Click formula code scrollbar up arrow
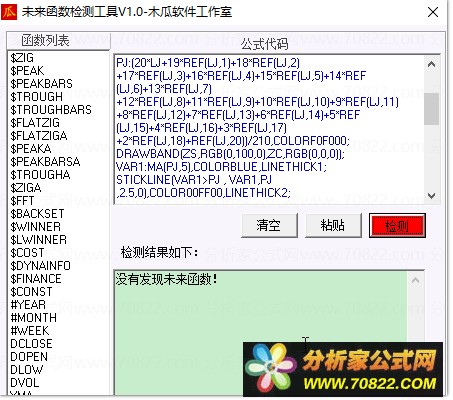This screenshot has width=453, height=400. coord(432,64)
